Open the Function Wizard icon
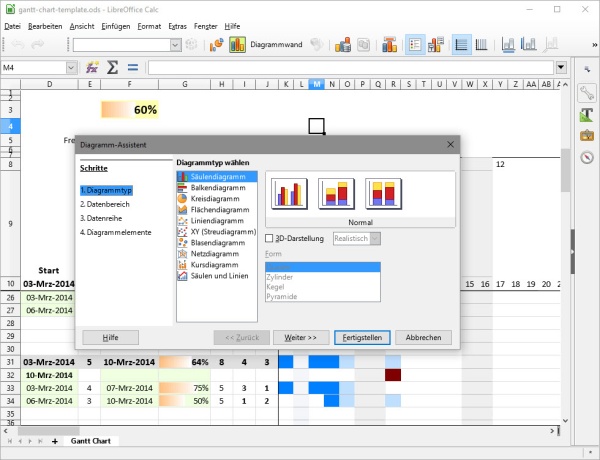The image size is (600, 460). (92, 68)
